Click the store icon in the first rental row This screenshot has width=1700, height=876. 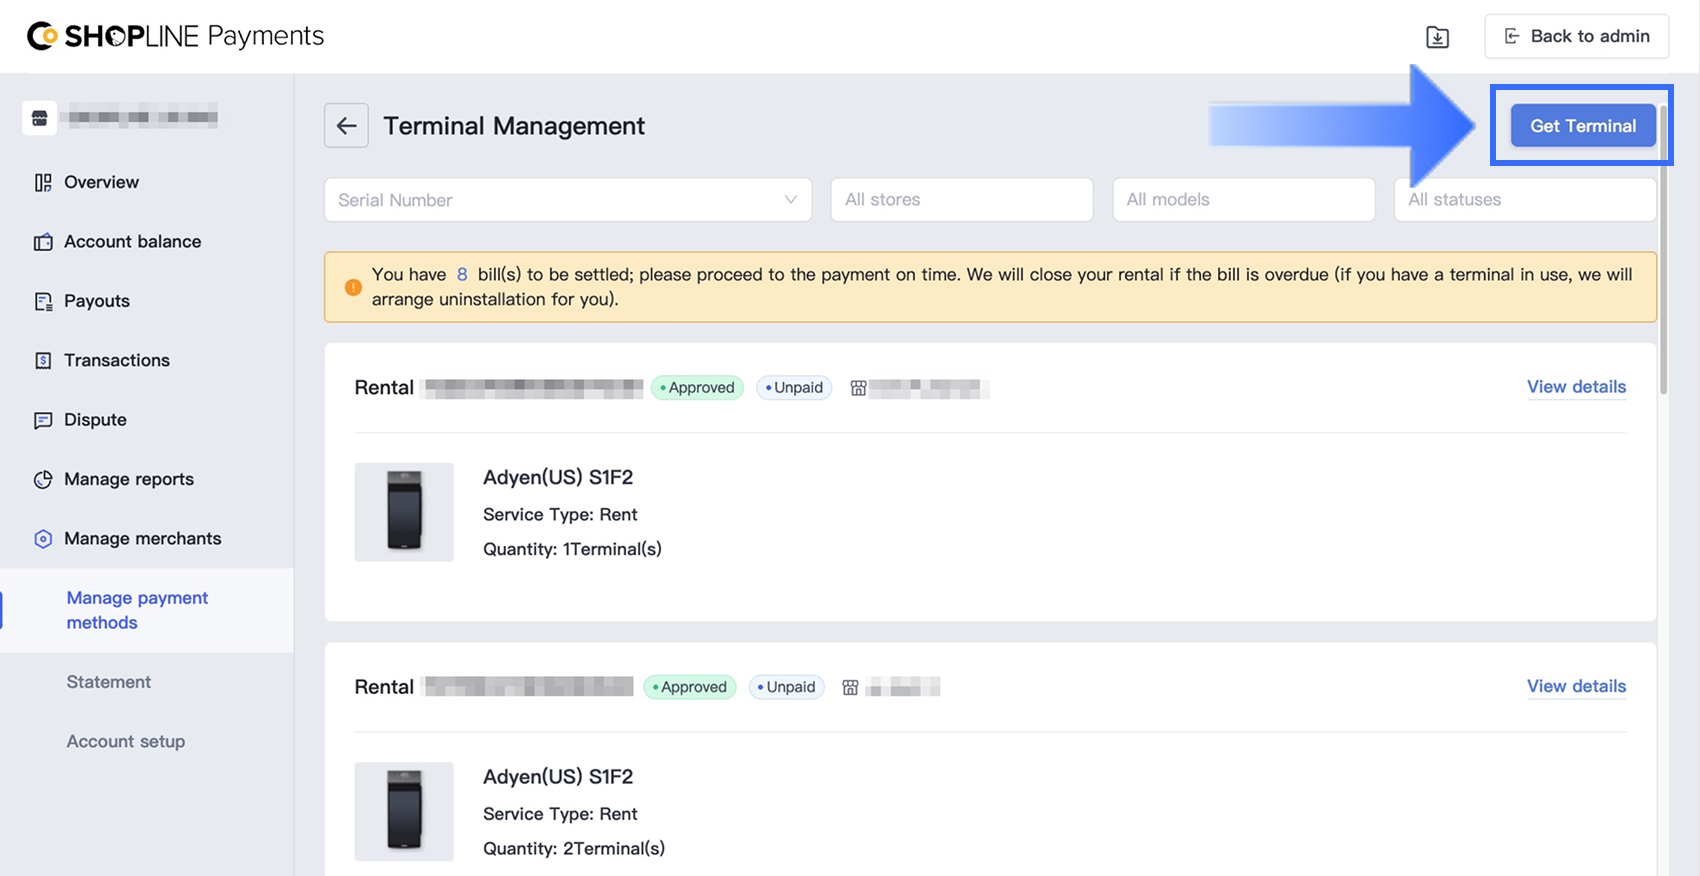pyautogui.click(x=858, y=388)
